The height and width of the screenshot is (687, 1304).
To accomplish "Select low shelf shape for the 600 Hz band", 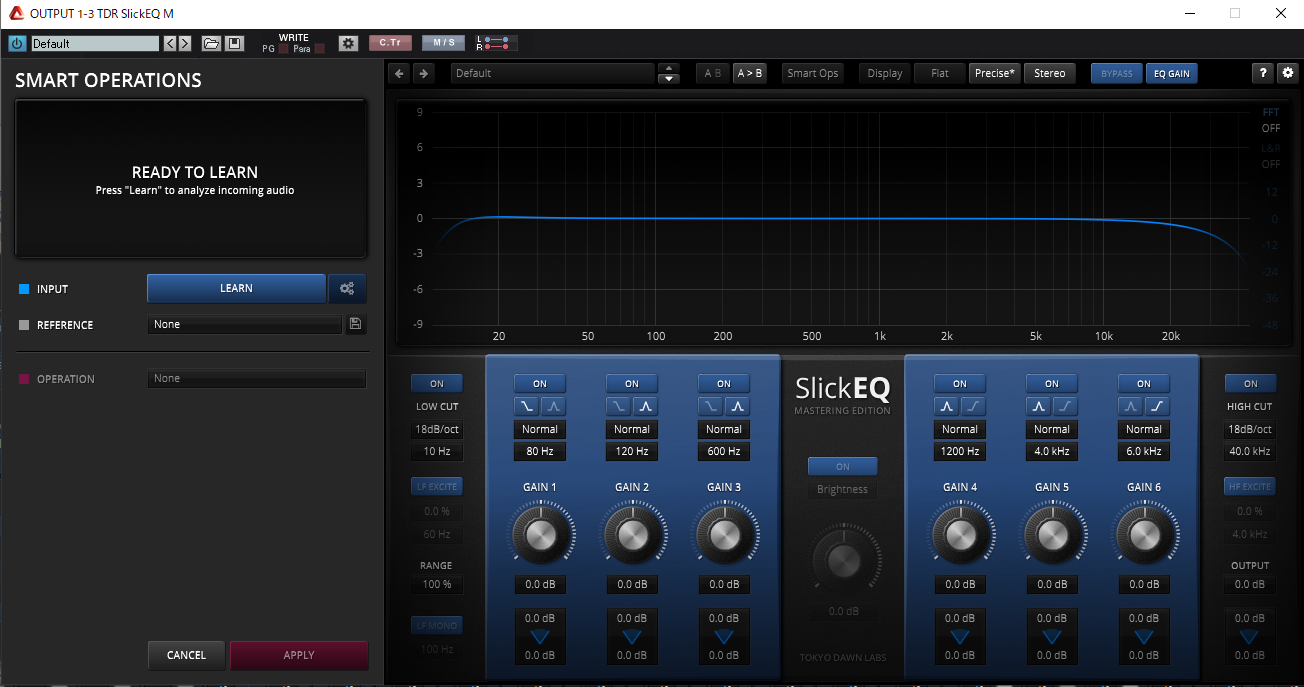I will [x=711, y=407].
